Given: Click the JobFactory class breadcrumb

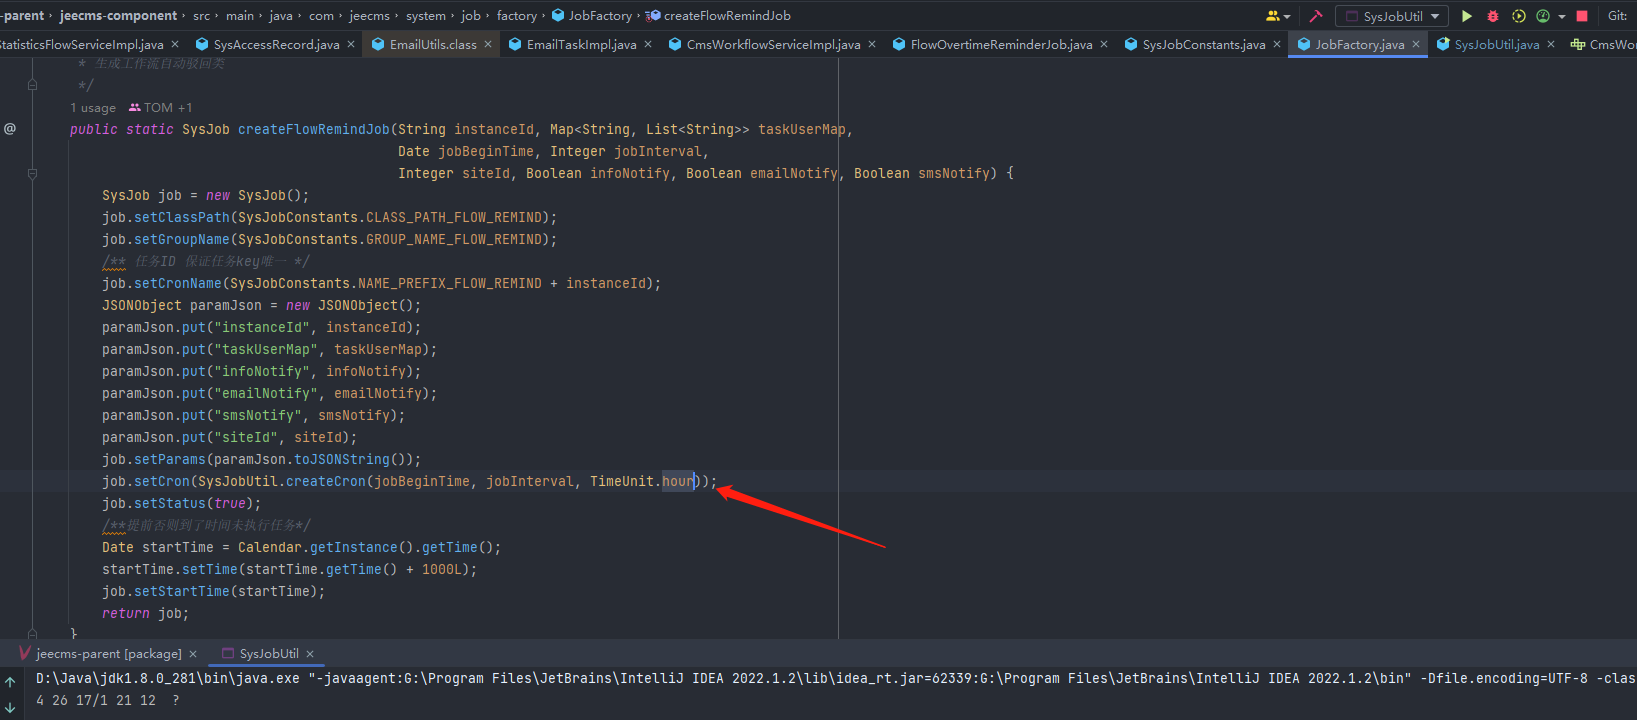Looking at the screenshot, I should click(592, 16).
